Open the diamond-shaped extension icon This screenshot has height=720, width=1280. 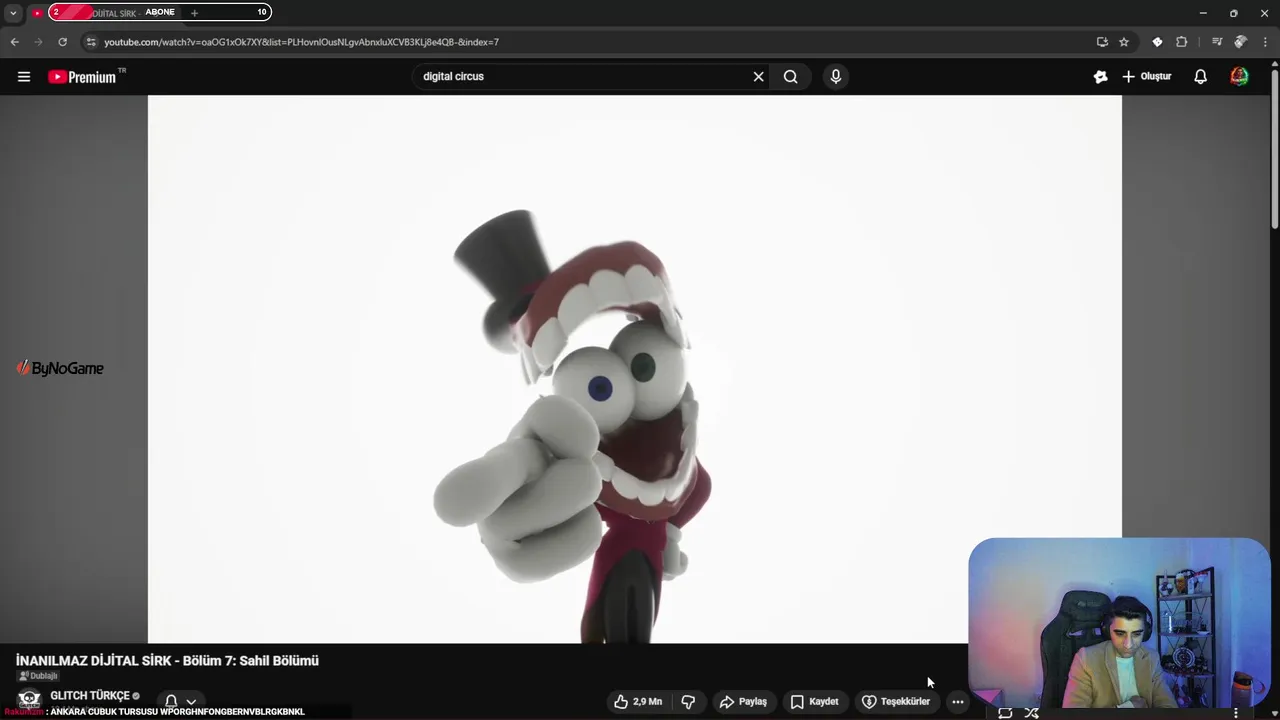click(x=1157, y=42)
